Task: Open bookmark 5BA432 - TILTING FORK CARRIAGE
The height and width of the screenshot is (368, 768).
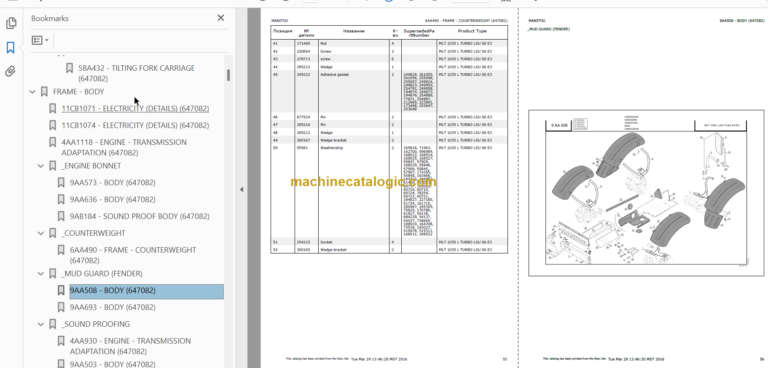Action: coord(136,73)
